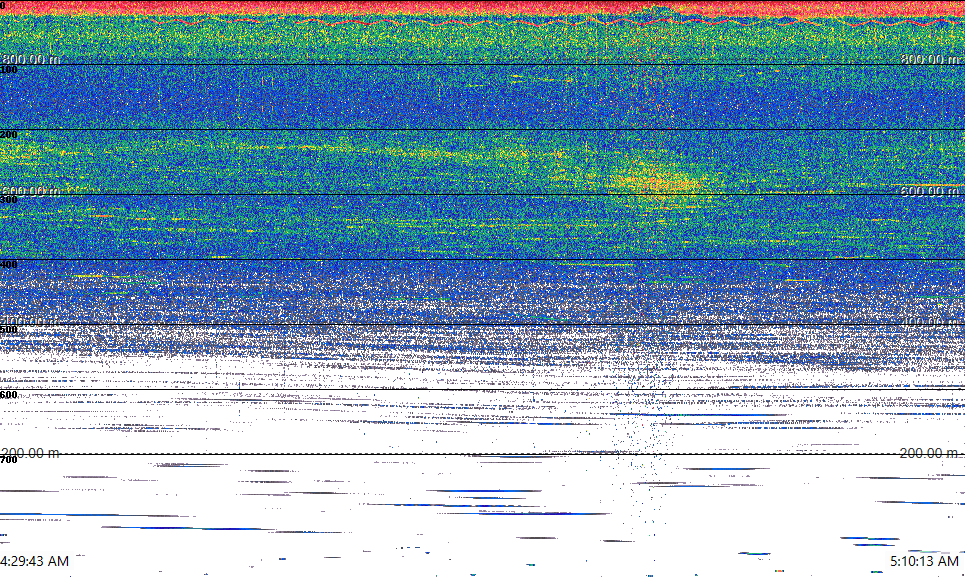Screen dimensions: 965x578
Task: Click the 5:10:13 AM end timestamp
Action: [924, 561]
